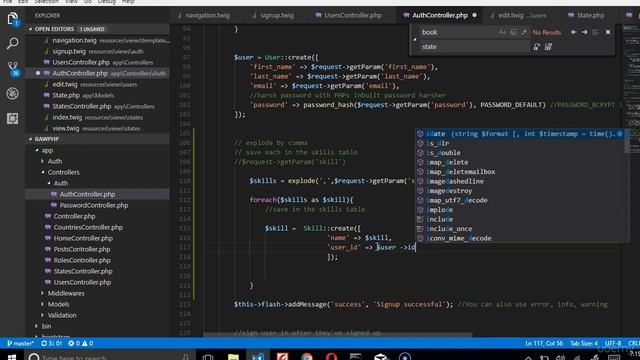Switch to the AuthController.php tab
This screenshot has height=360, width=640.
[440, 15]
